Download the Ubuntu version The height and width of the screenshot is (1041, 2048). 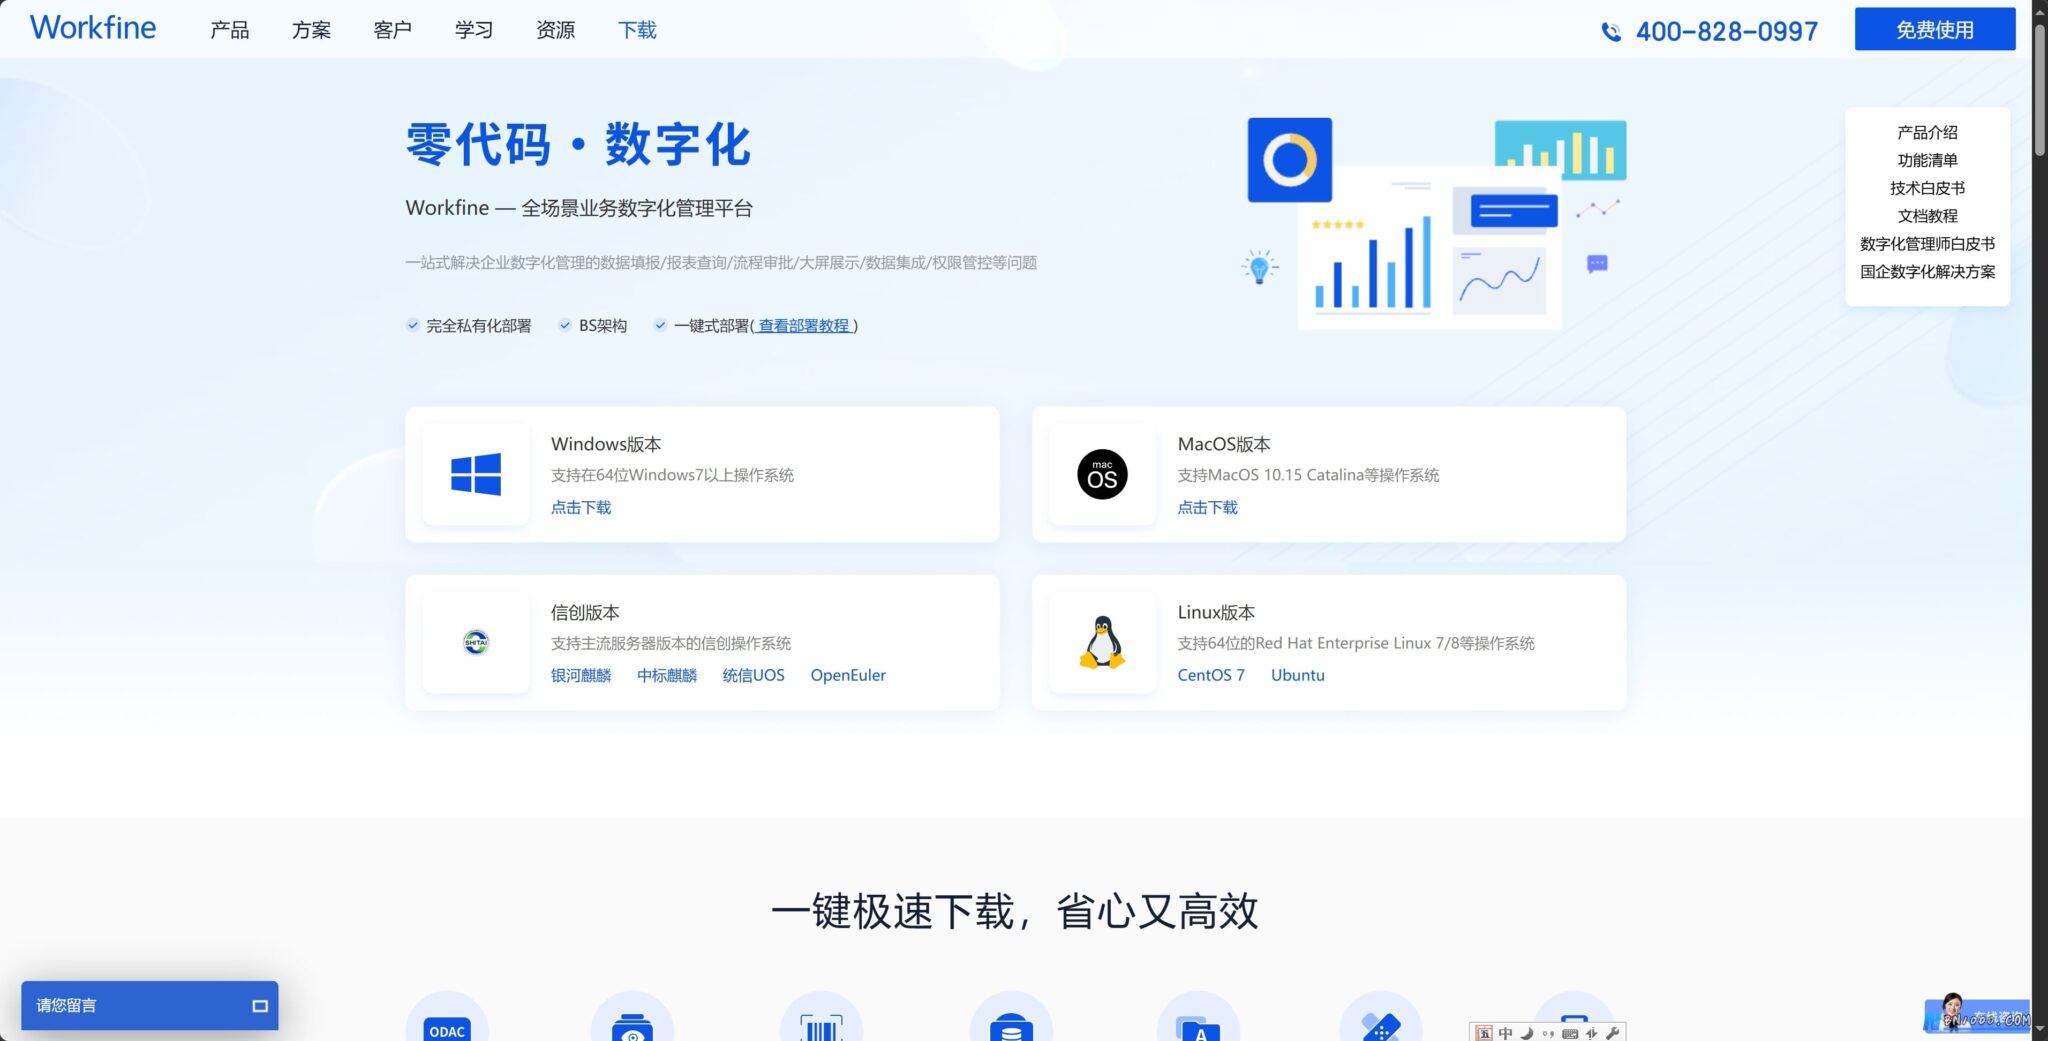click(x=1298, y=675)
